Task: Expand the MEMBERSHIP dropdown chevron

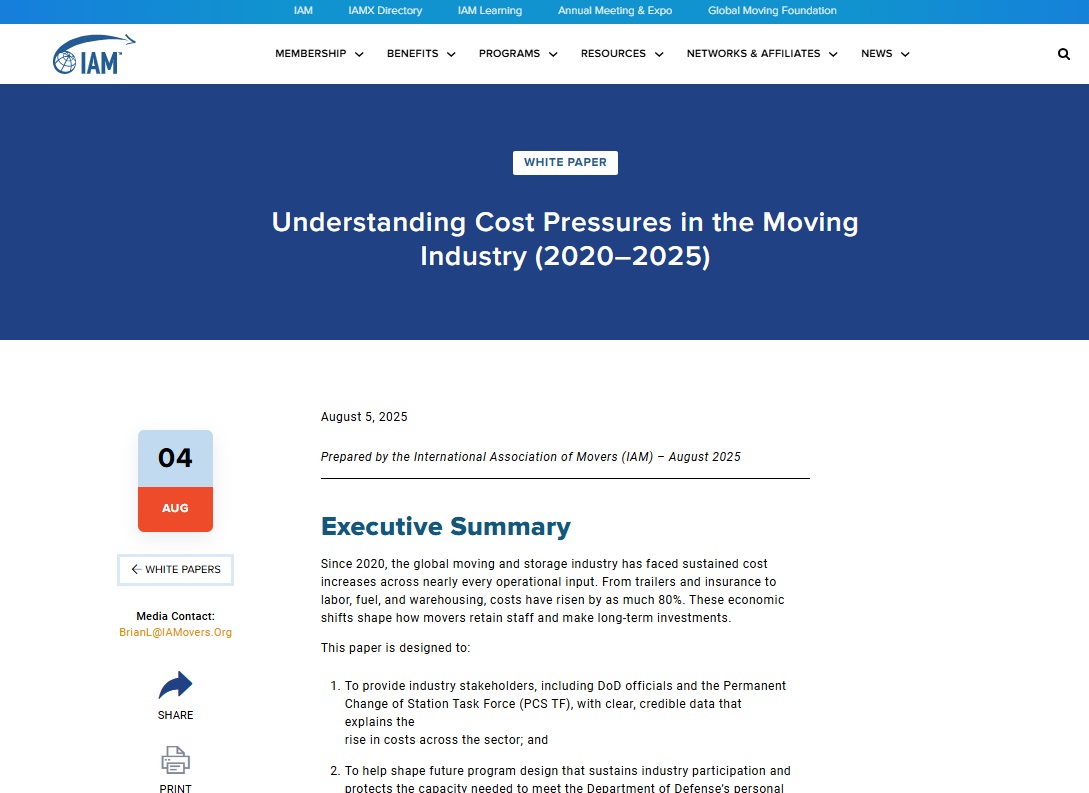Action: [x=360, y=54]
